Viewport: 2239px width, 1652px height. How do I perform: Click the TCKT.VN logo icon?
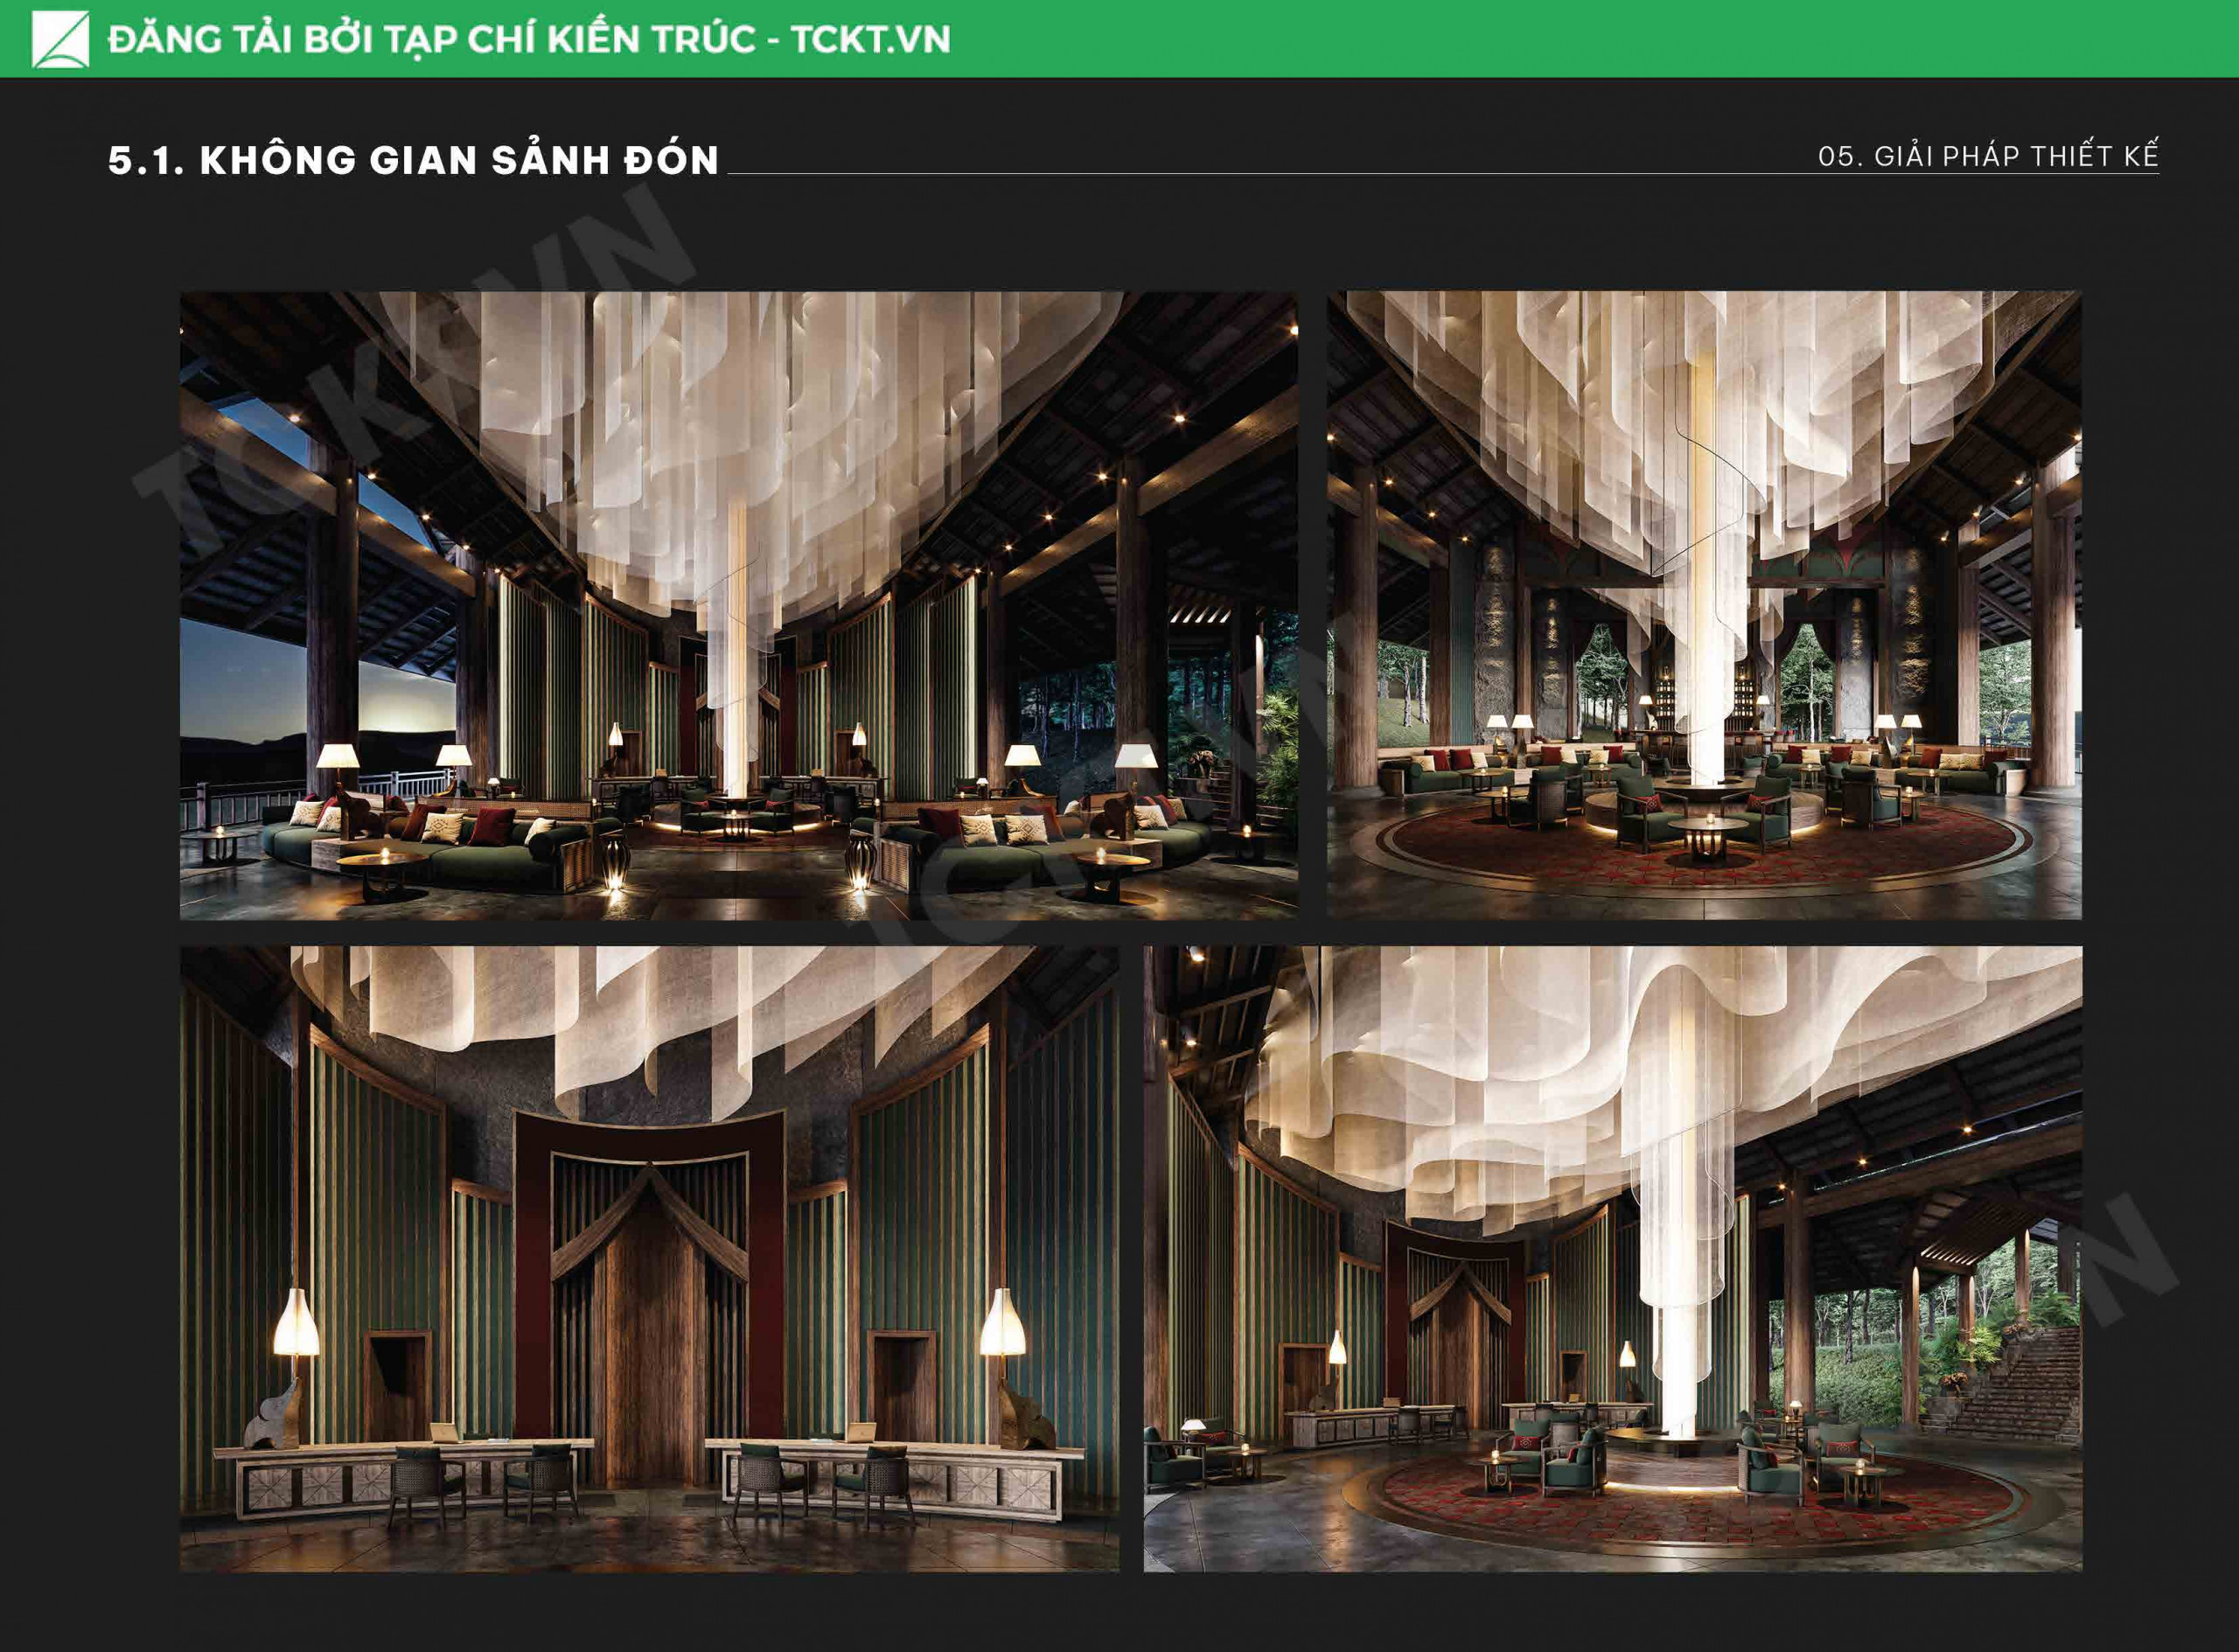pos(60,39)
